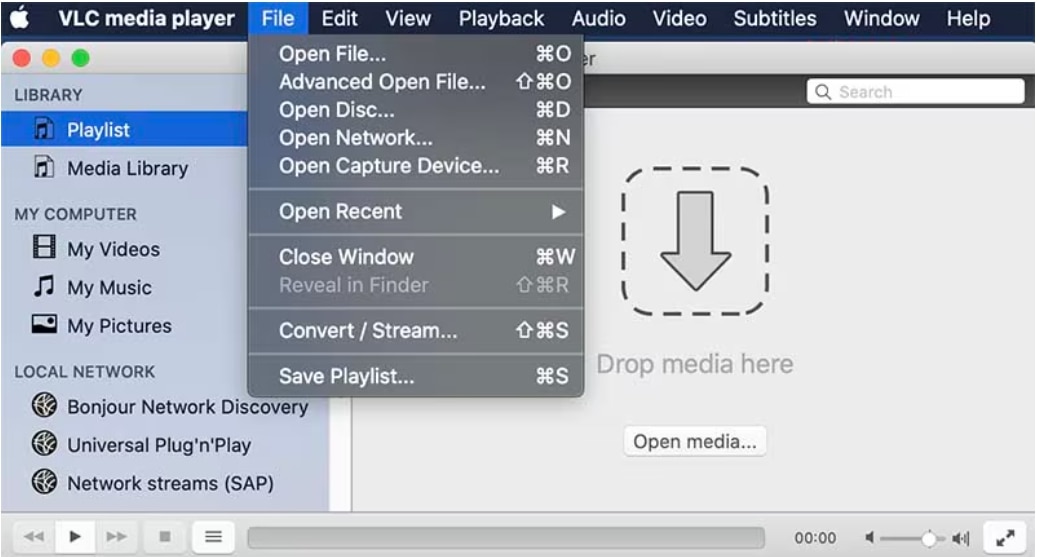The image size is (1042, 557).
Task: Click the rewind button
Action: point(34,536)
